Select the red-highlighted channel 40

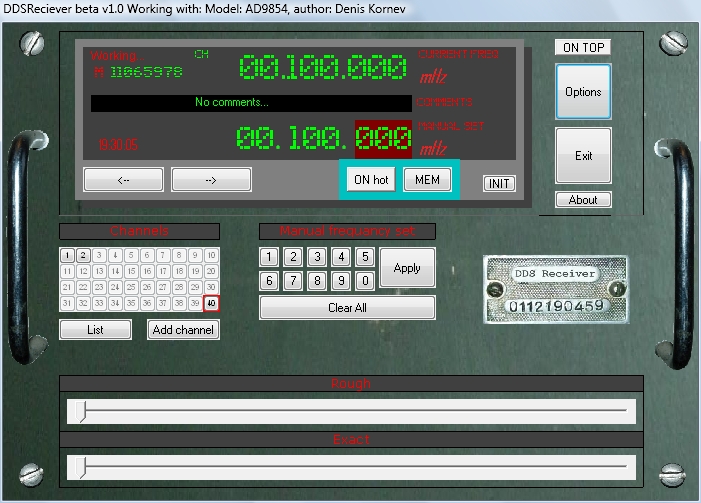coord(211,303)
